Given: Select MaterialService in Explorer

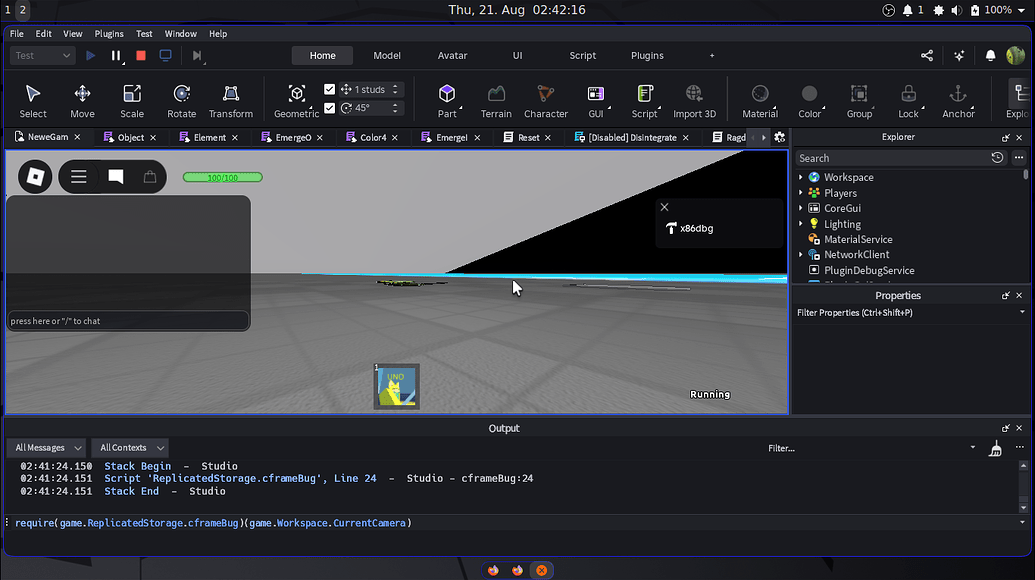Looking at the screenshot, I should coord(857,239).
